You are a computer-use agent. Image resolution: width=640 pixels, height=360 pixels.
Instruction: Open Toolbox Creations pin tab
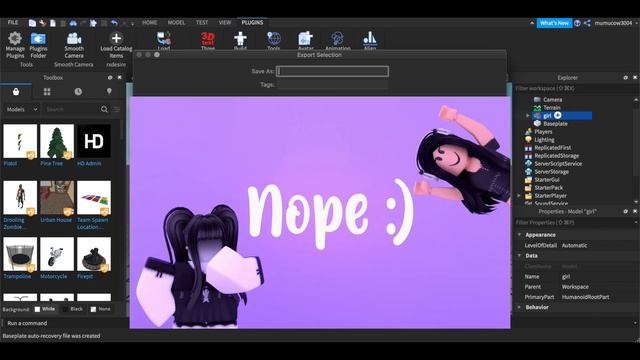pos(109,91)
